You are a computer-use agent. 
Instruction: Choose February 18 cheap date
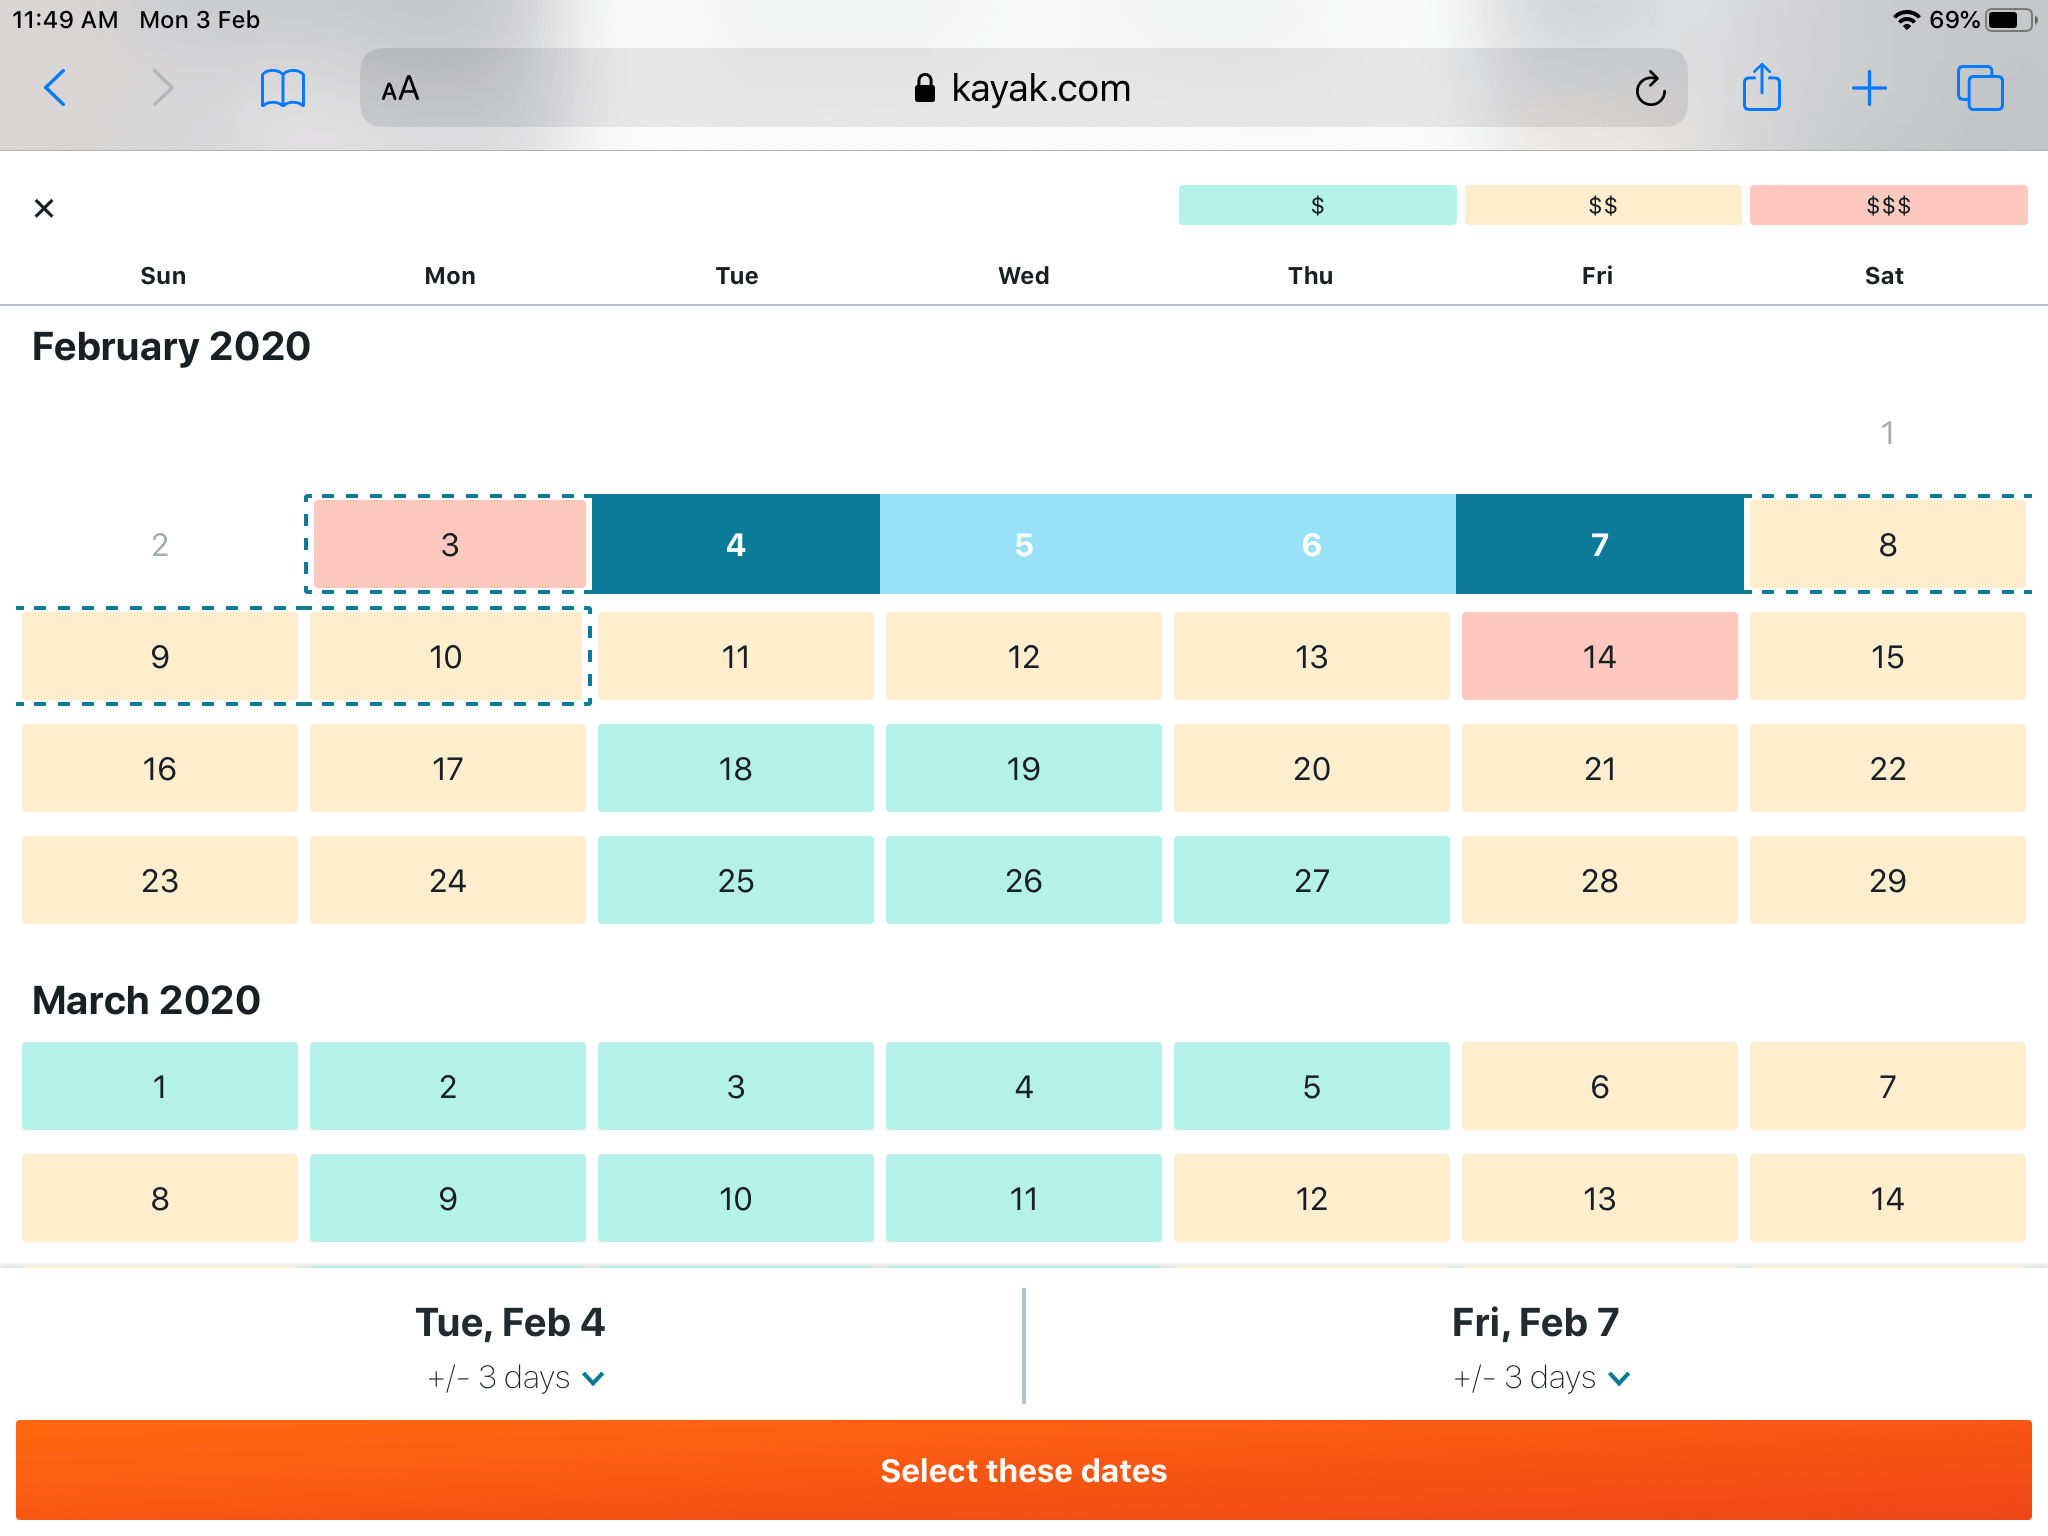coord(735,768)
